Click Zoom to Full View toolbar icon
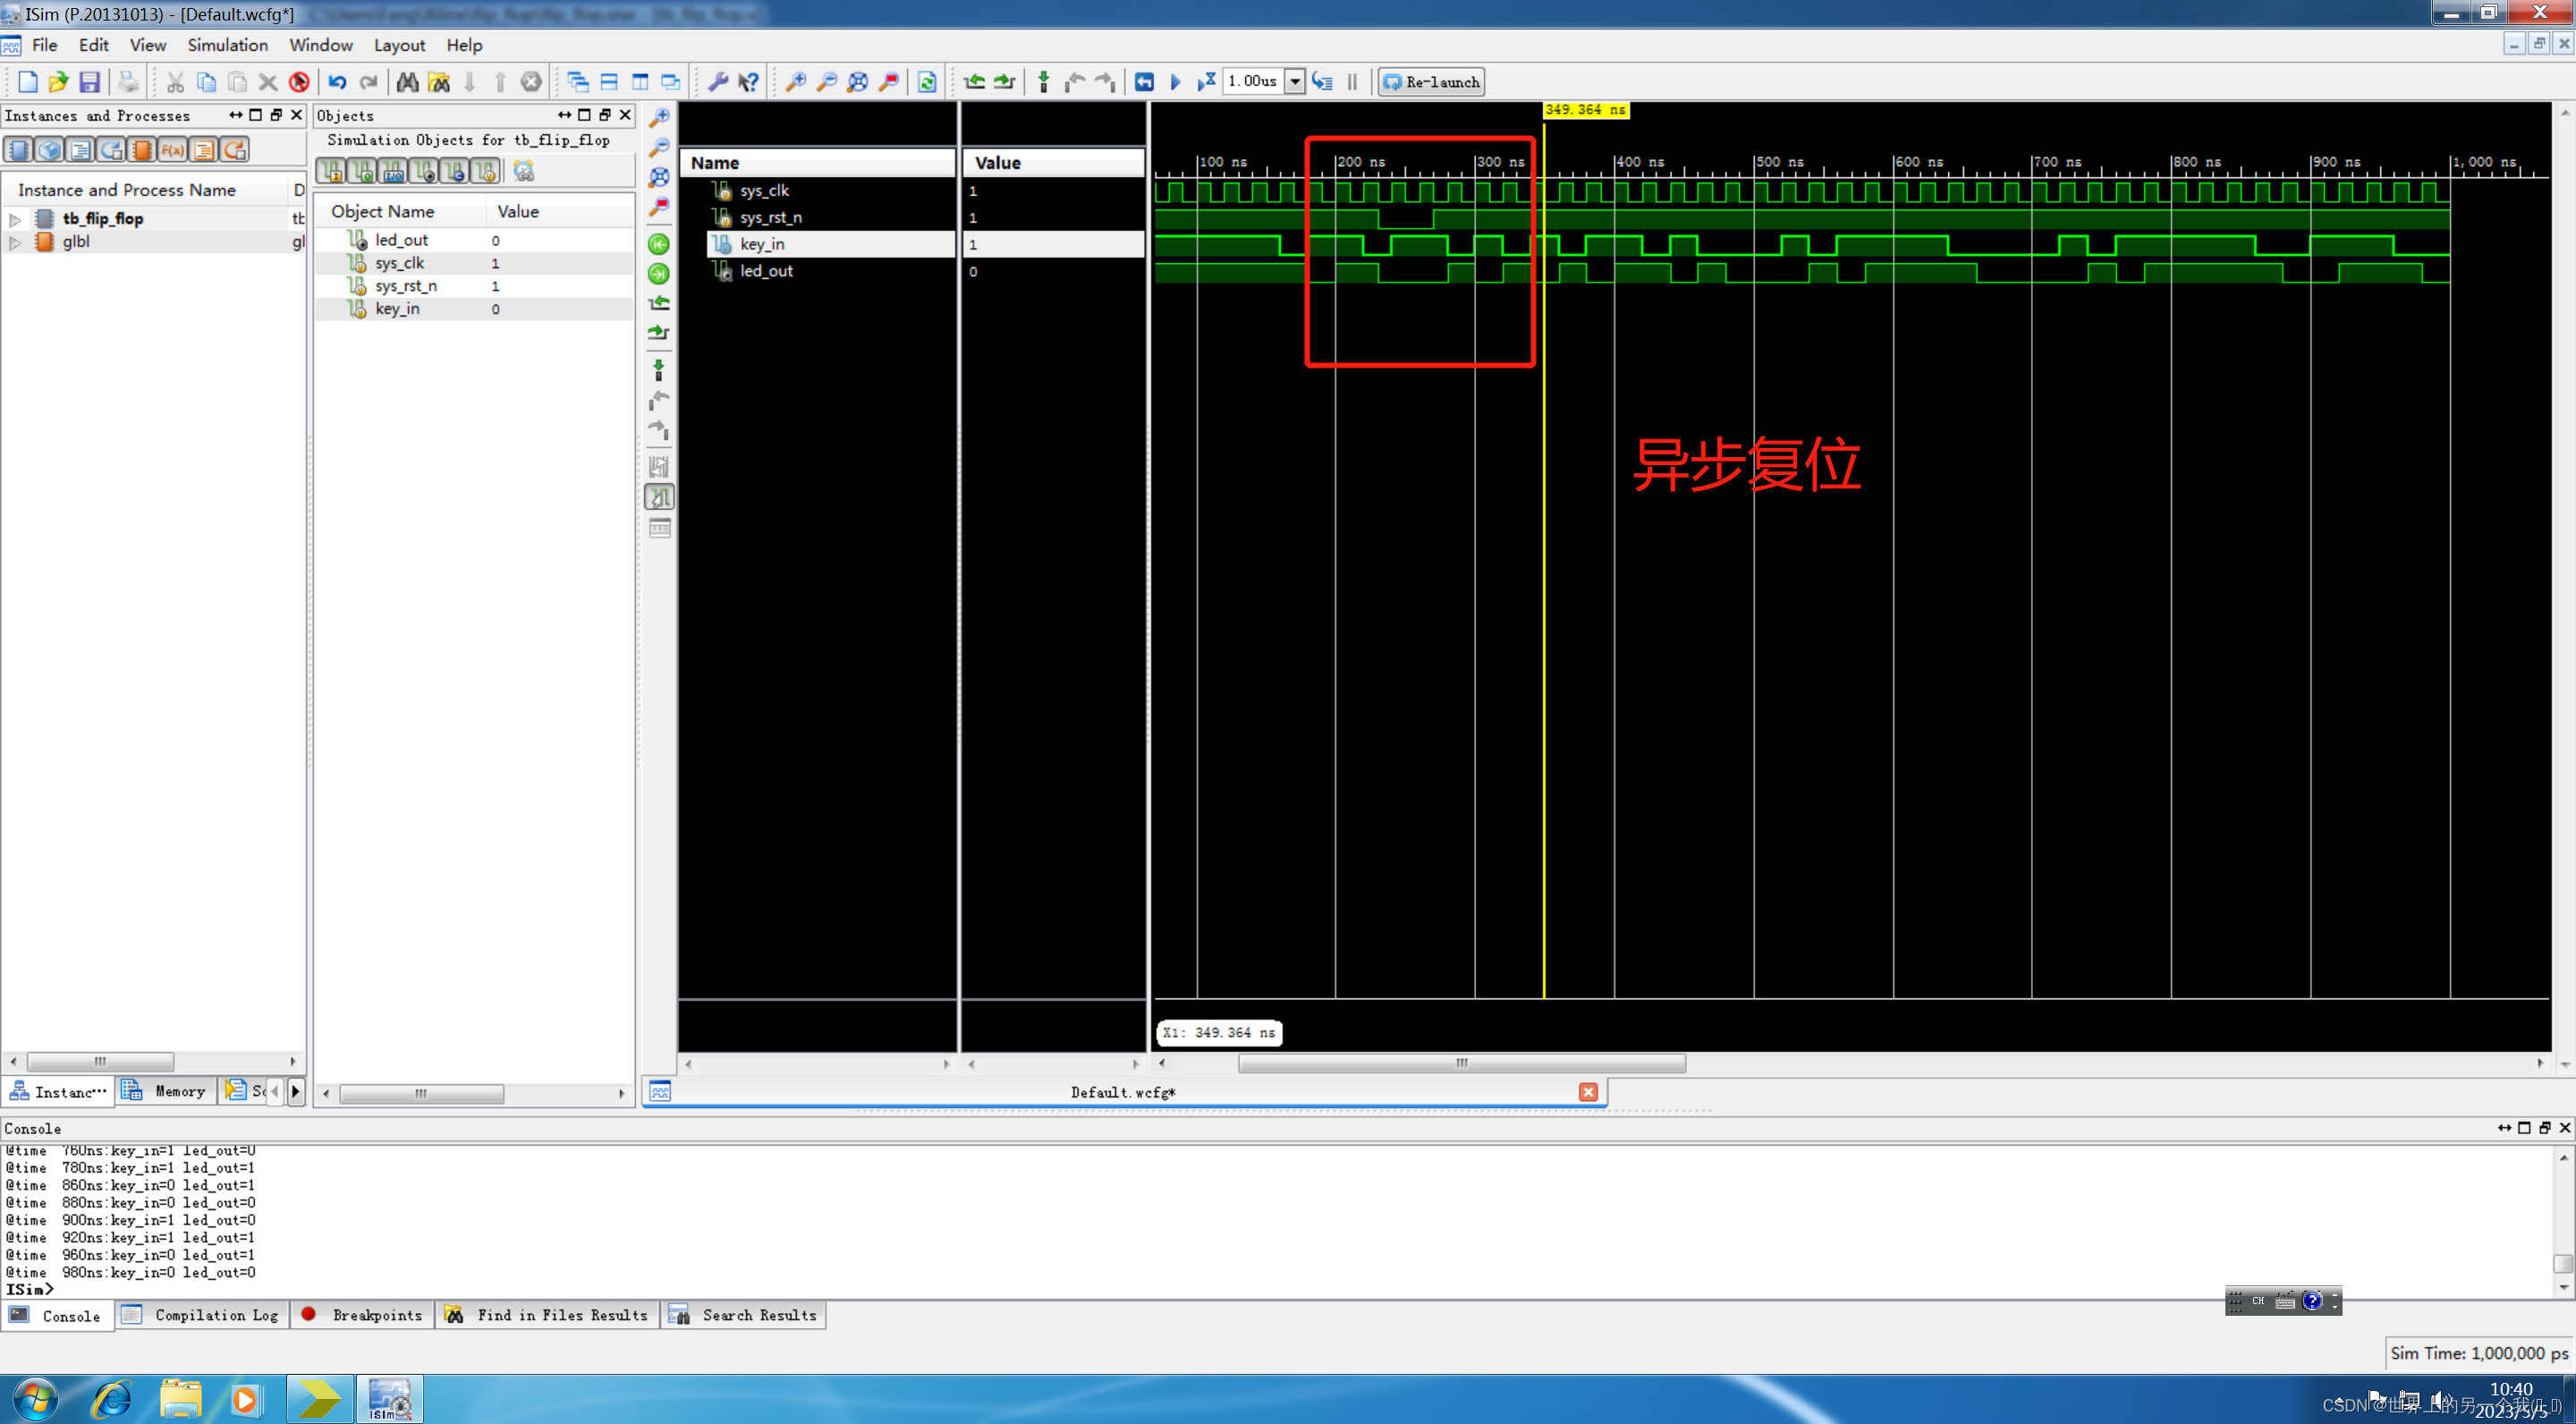 [857, 82]
